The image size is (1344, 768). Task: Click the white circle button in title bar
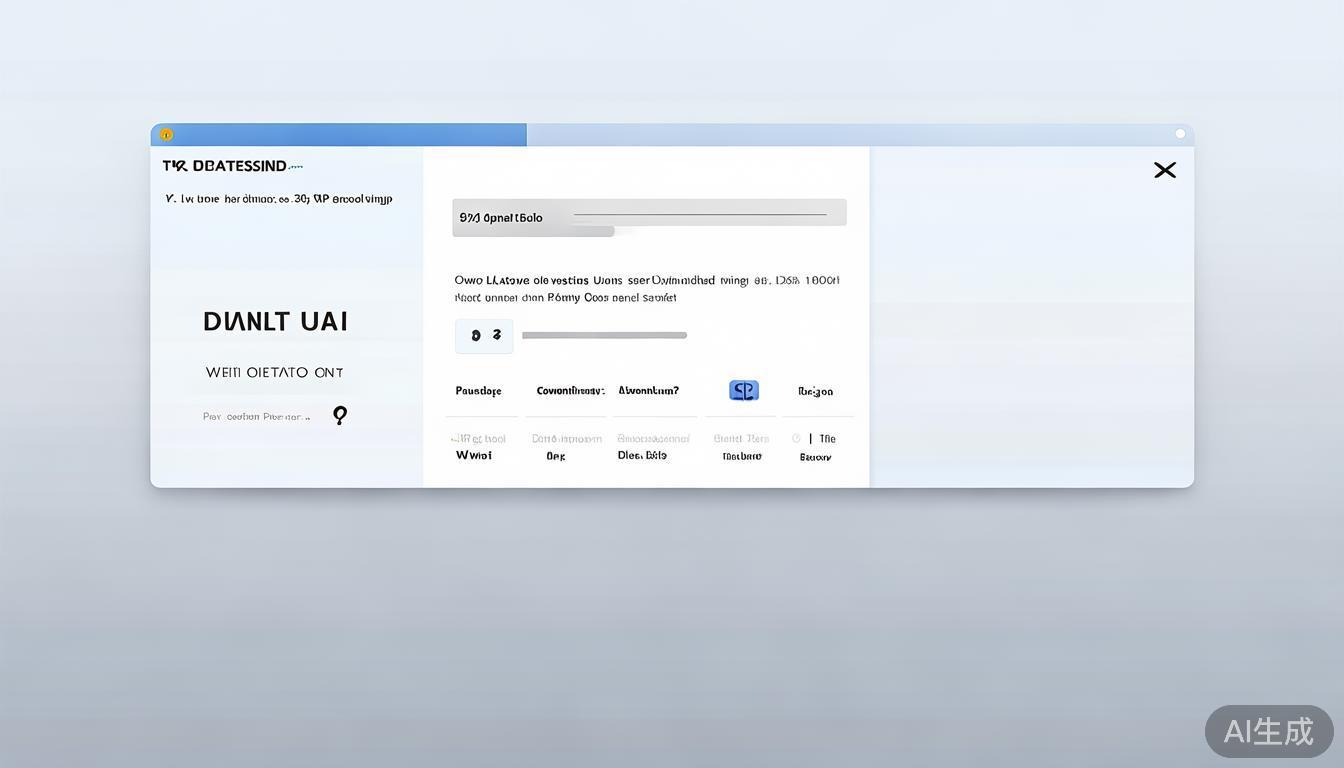[x=1180, y=134]
